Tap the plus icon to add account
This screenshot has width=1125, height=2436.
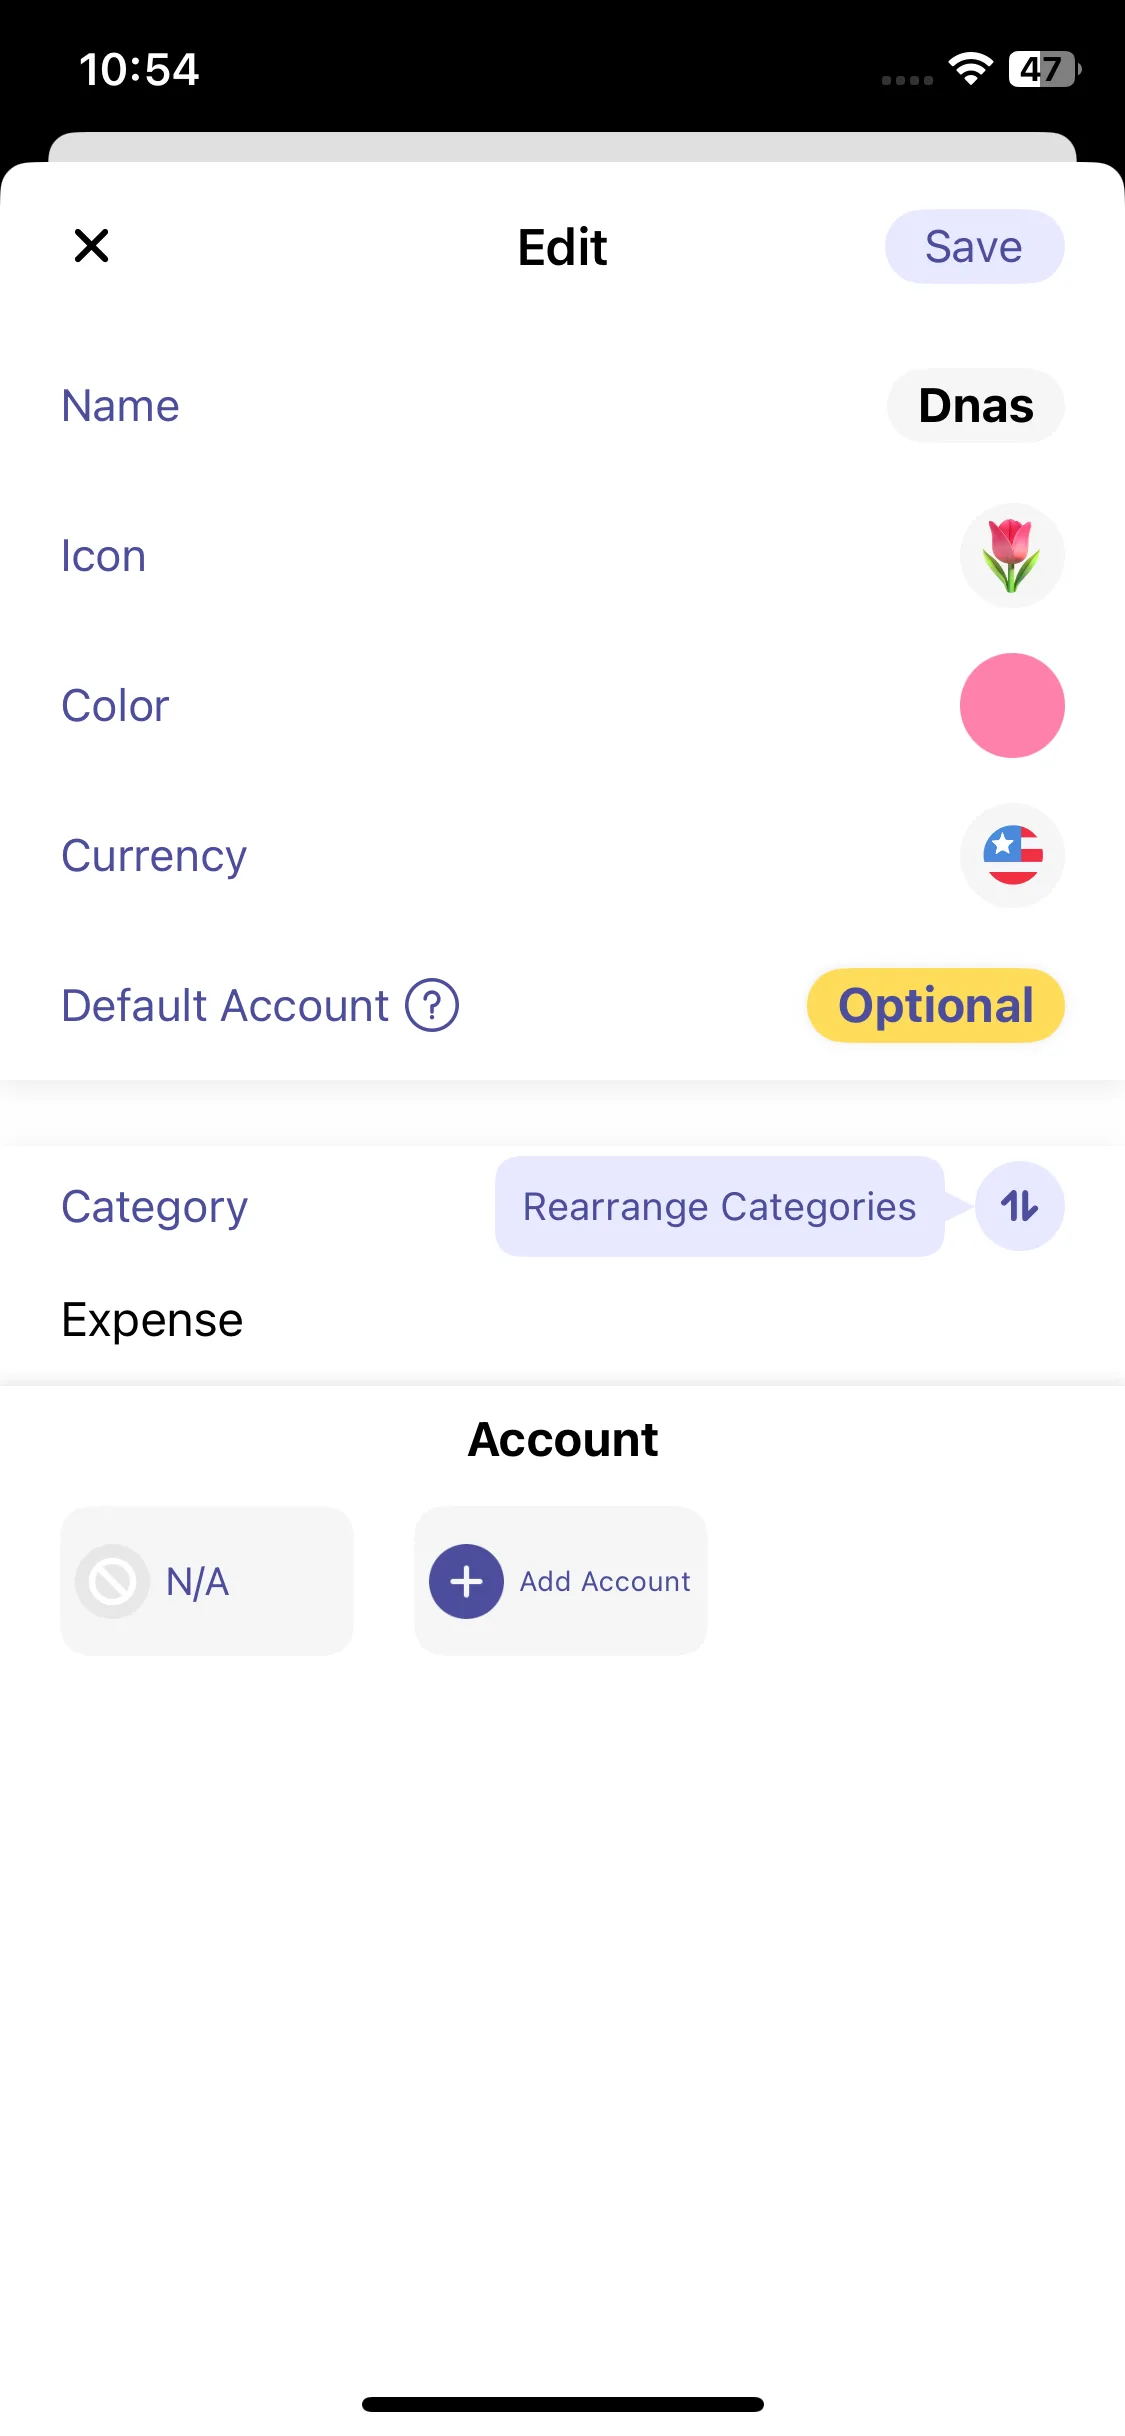[466, 1581]
